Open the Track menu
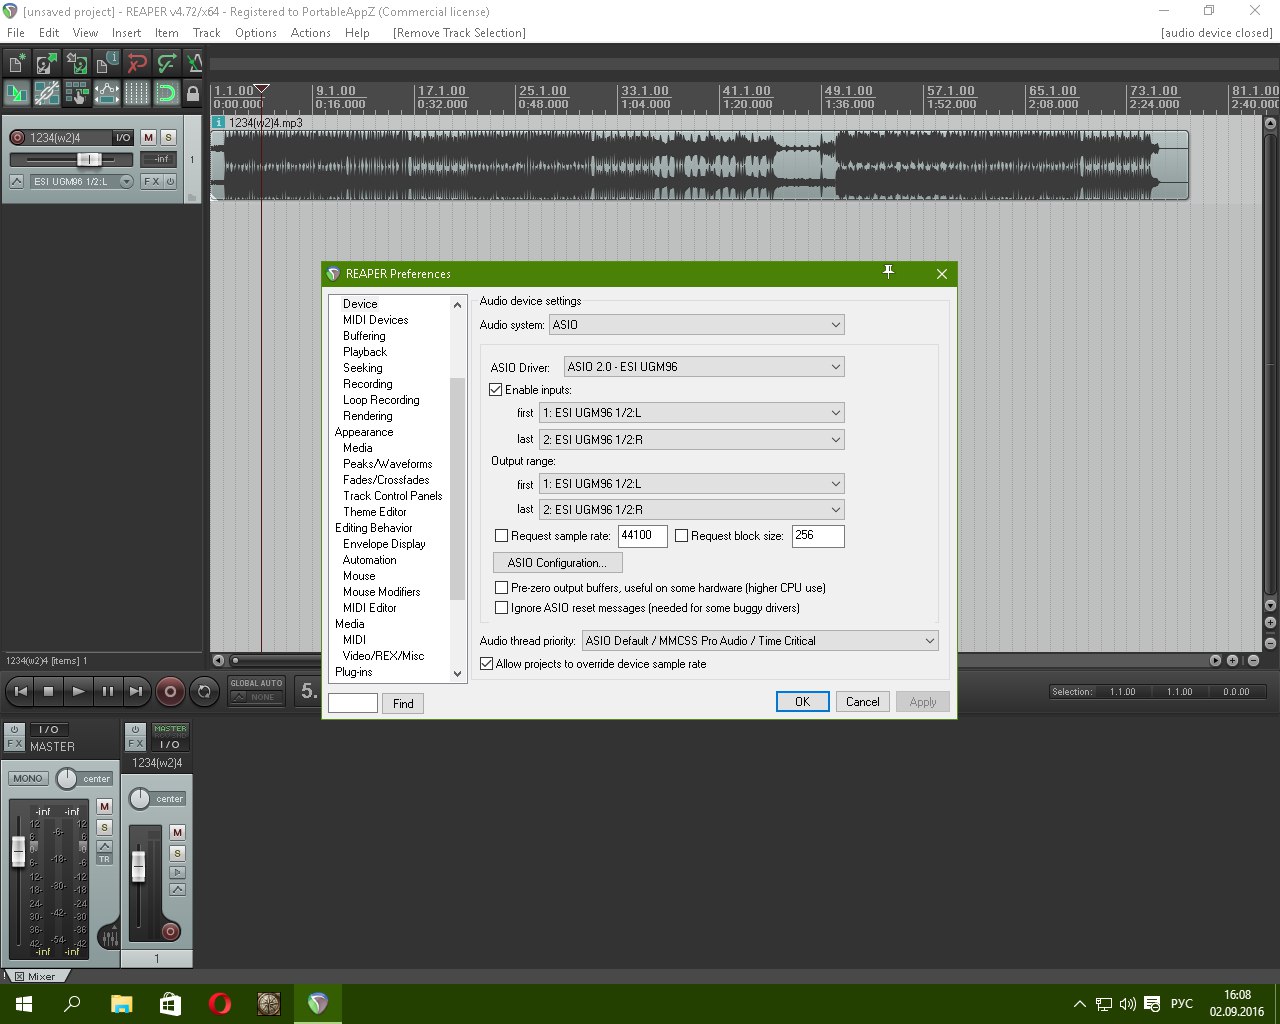Screen dimensions: 1280x1024 pyautogui.click(x=206, y=33)
